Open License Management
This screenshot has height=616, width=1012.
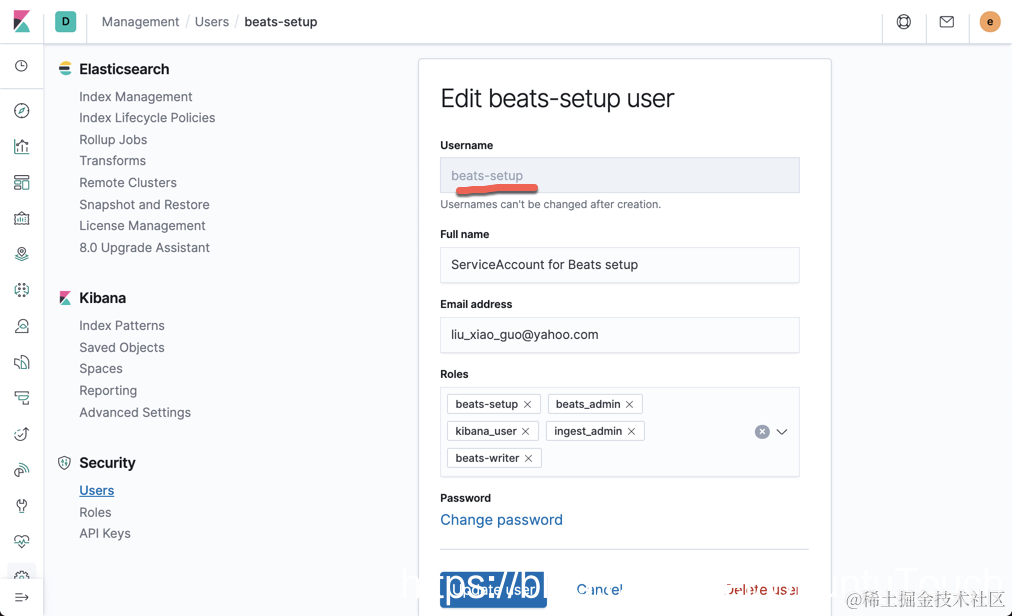click(142, 225)
